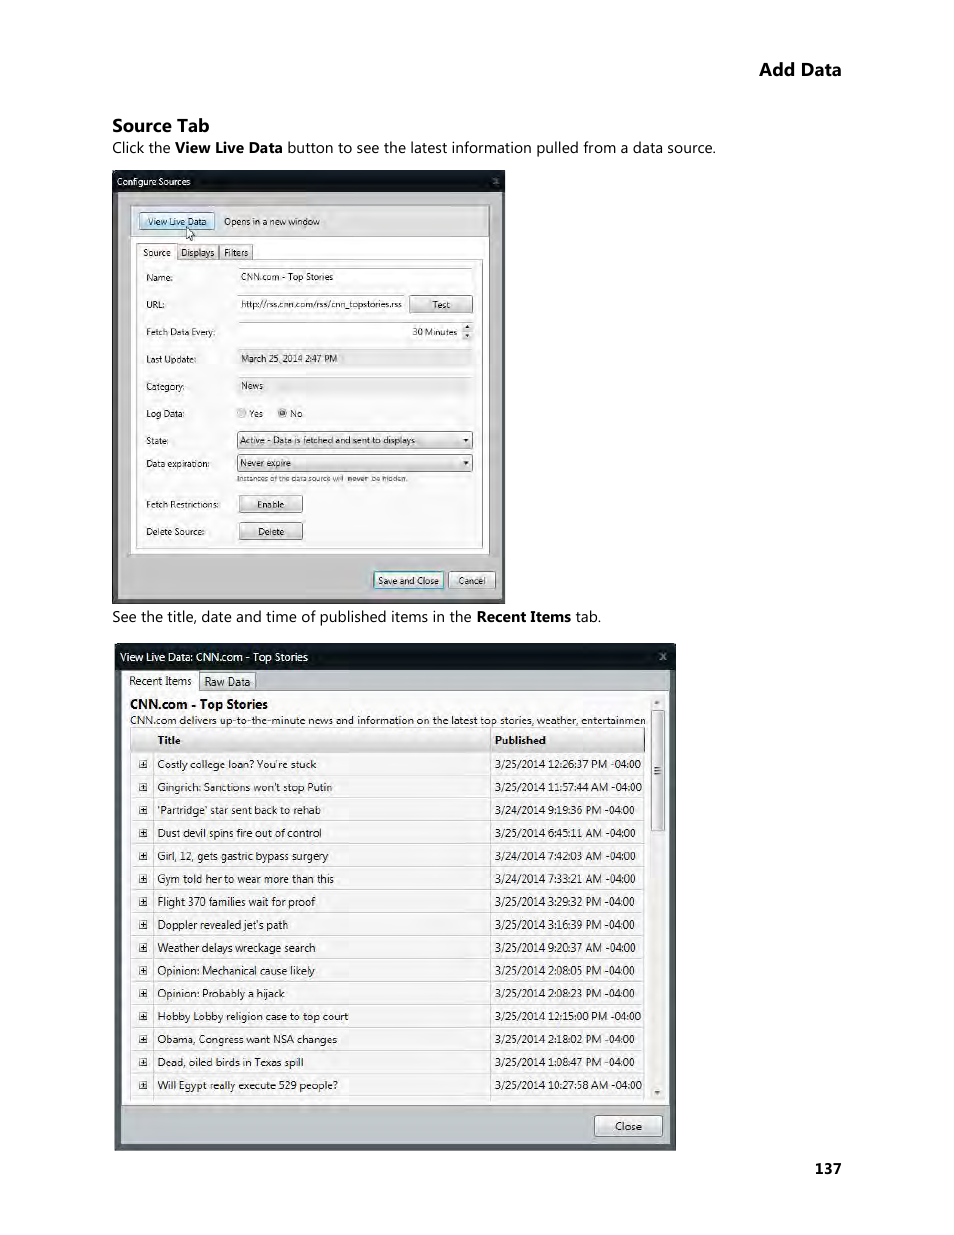Enable Fetch Restrictions
This screenshot has height=1235, width=954.
coord(269,504)
